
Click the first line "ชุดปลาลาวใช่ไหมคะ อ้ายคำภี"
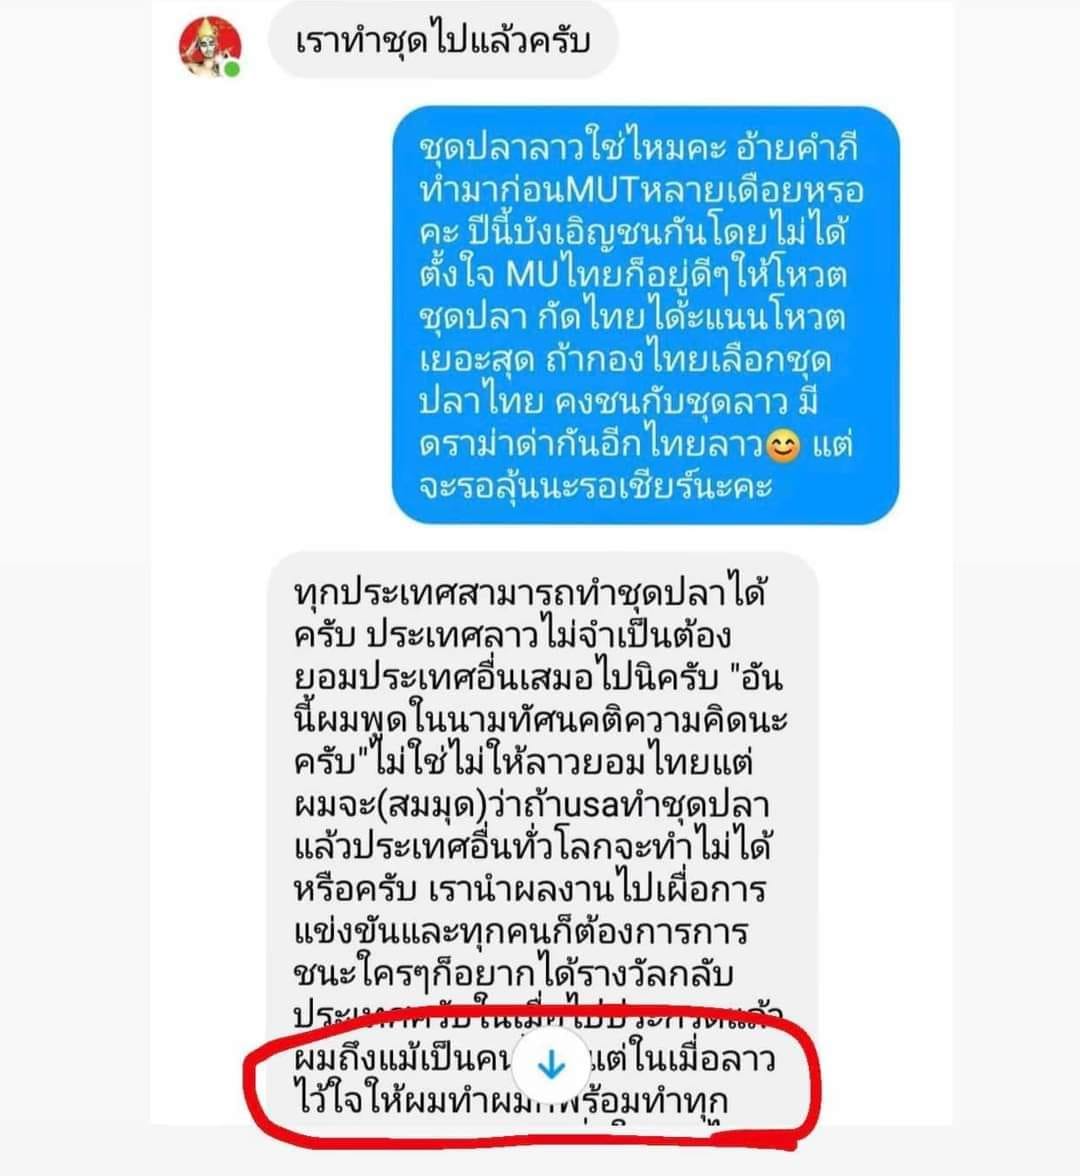[638, 148]
